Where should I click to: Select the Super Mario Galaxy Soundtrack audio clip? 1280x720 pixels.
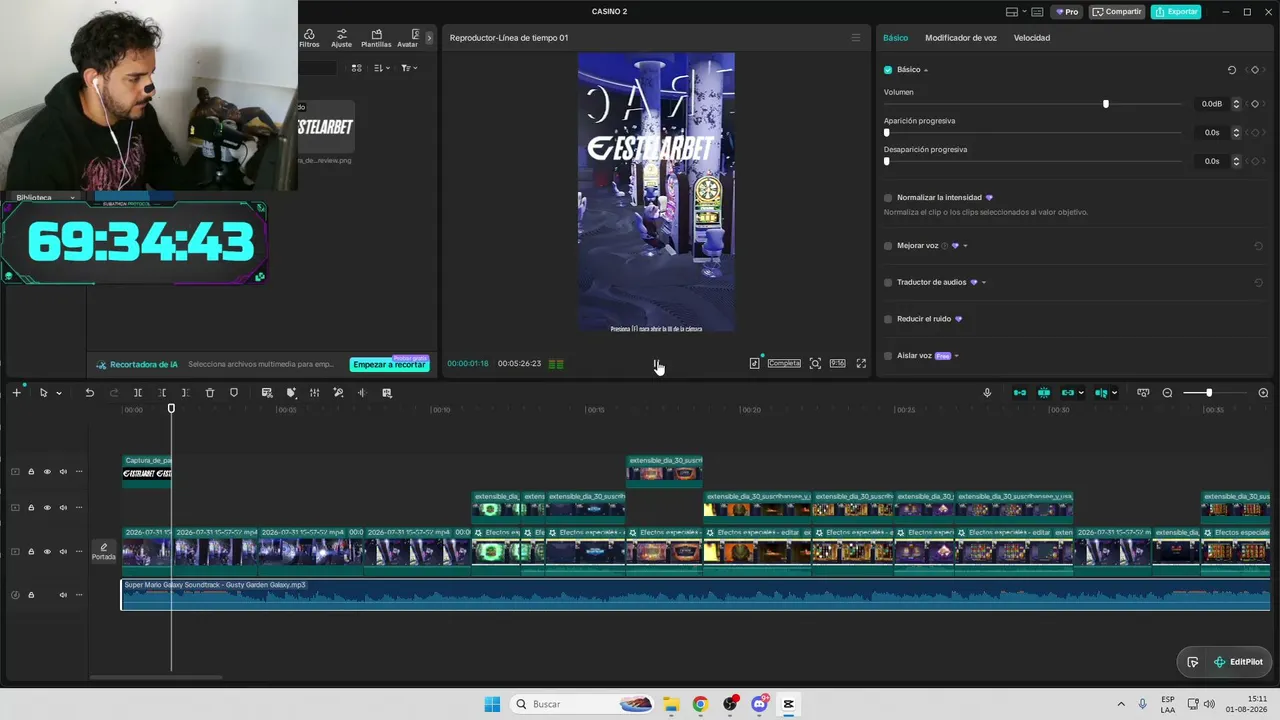(695, 595)
